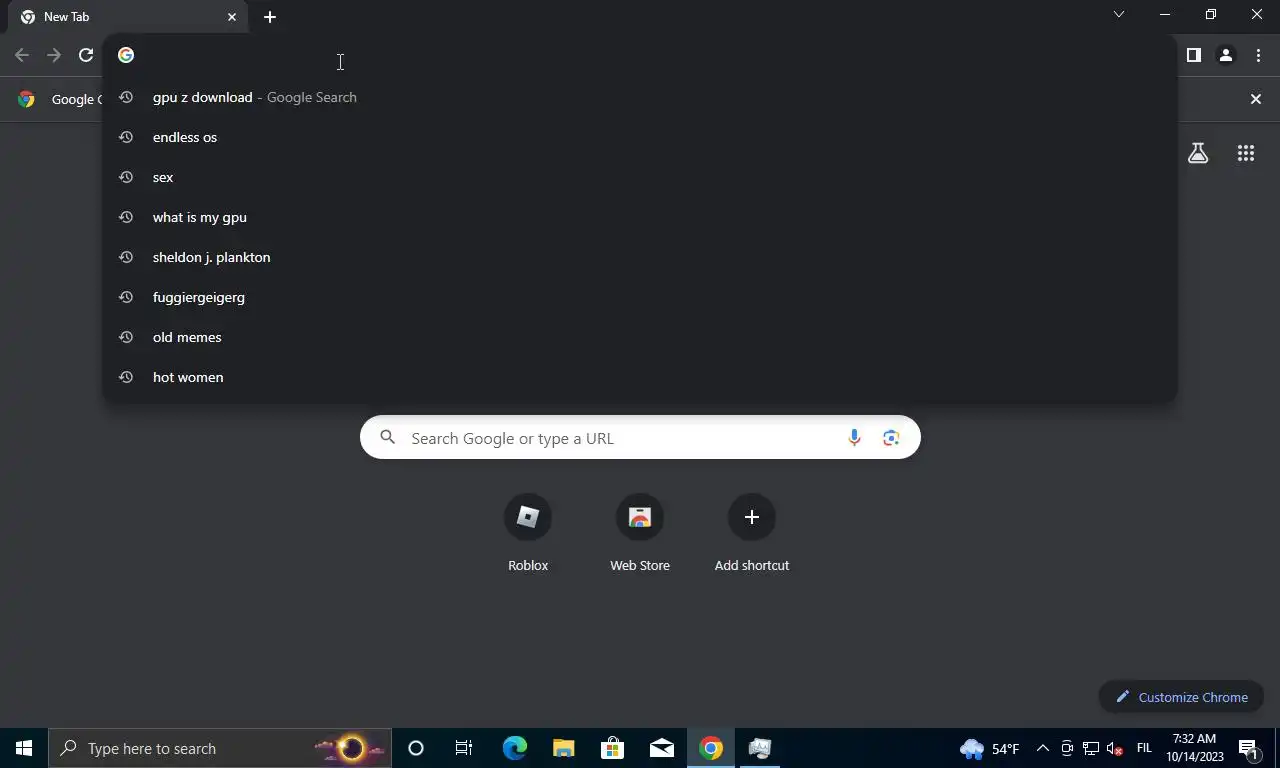Dismiss the bar with the X button
The width and height of the screenshot is (1280, 768).
click(x=1256, y=99)
